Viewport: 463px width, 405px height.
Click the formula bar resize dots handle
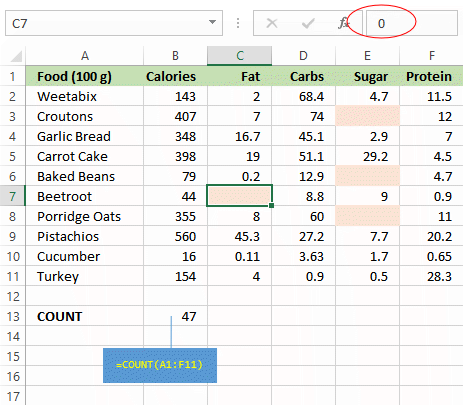click(238, 23)
